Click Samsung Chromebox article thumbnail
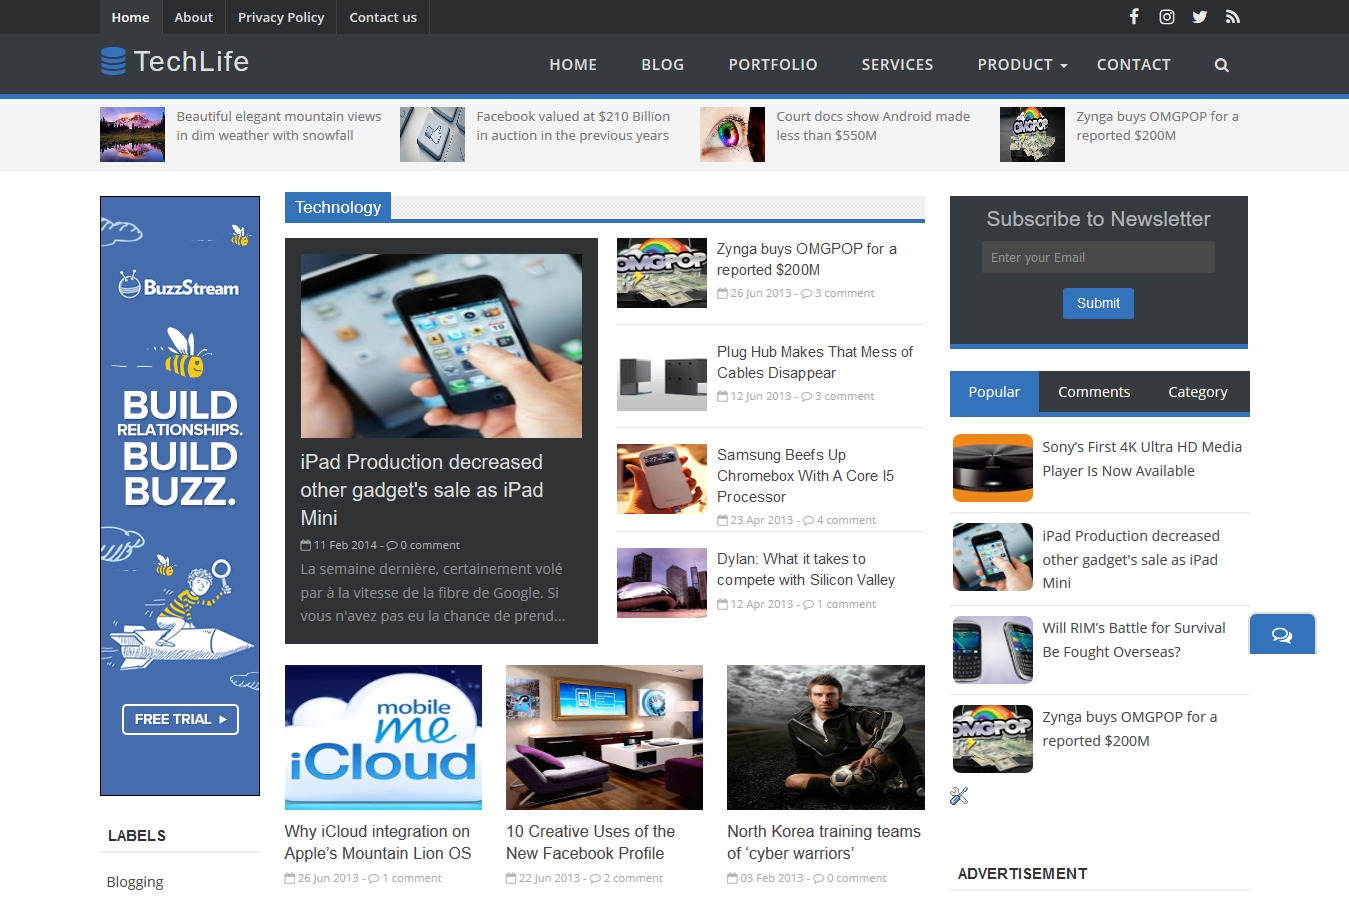Image resolution: width=1349 pixels, height=900 pixels. (662, 479)
